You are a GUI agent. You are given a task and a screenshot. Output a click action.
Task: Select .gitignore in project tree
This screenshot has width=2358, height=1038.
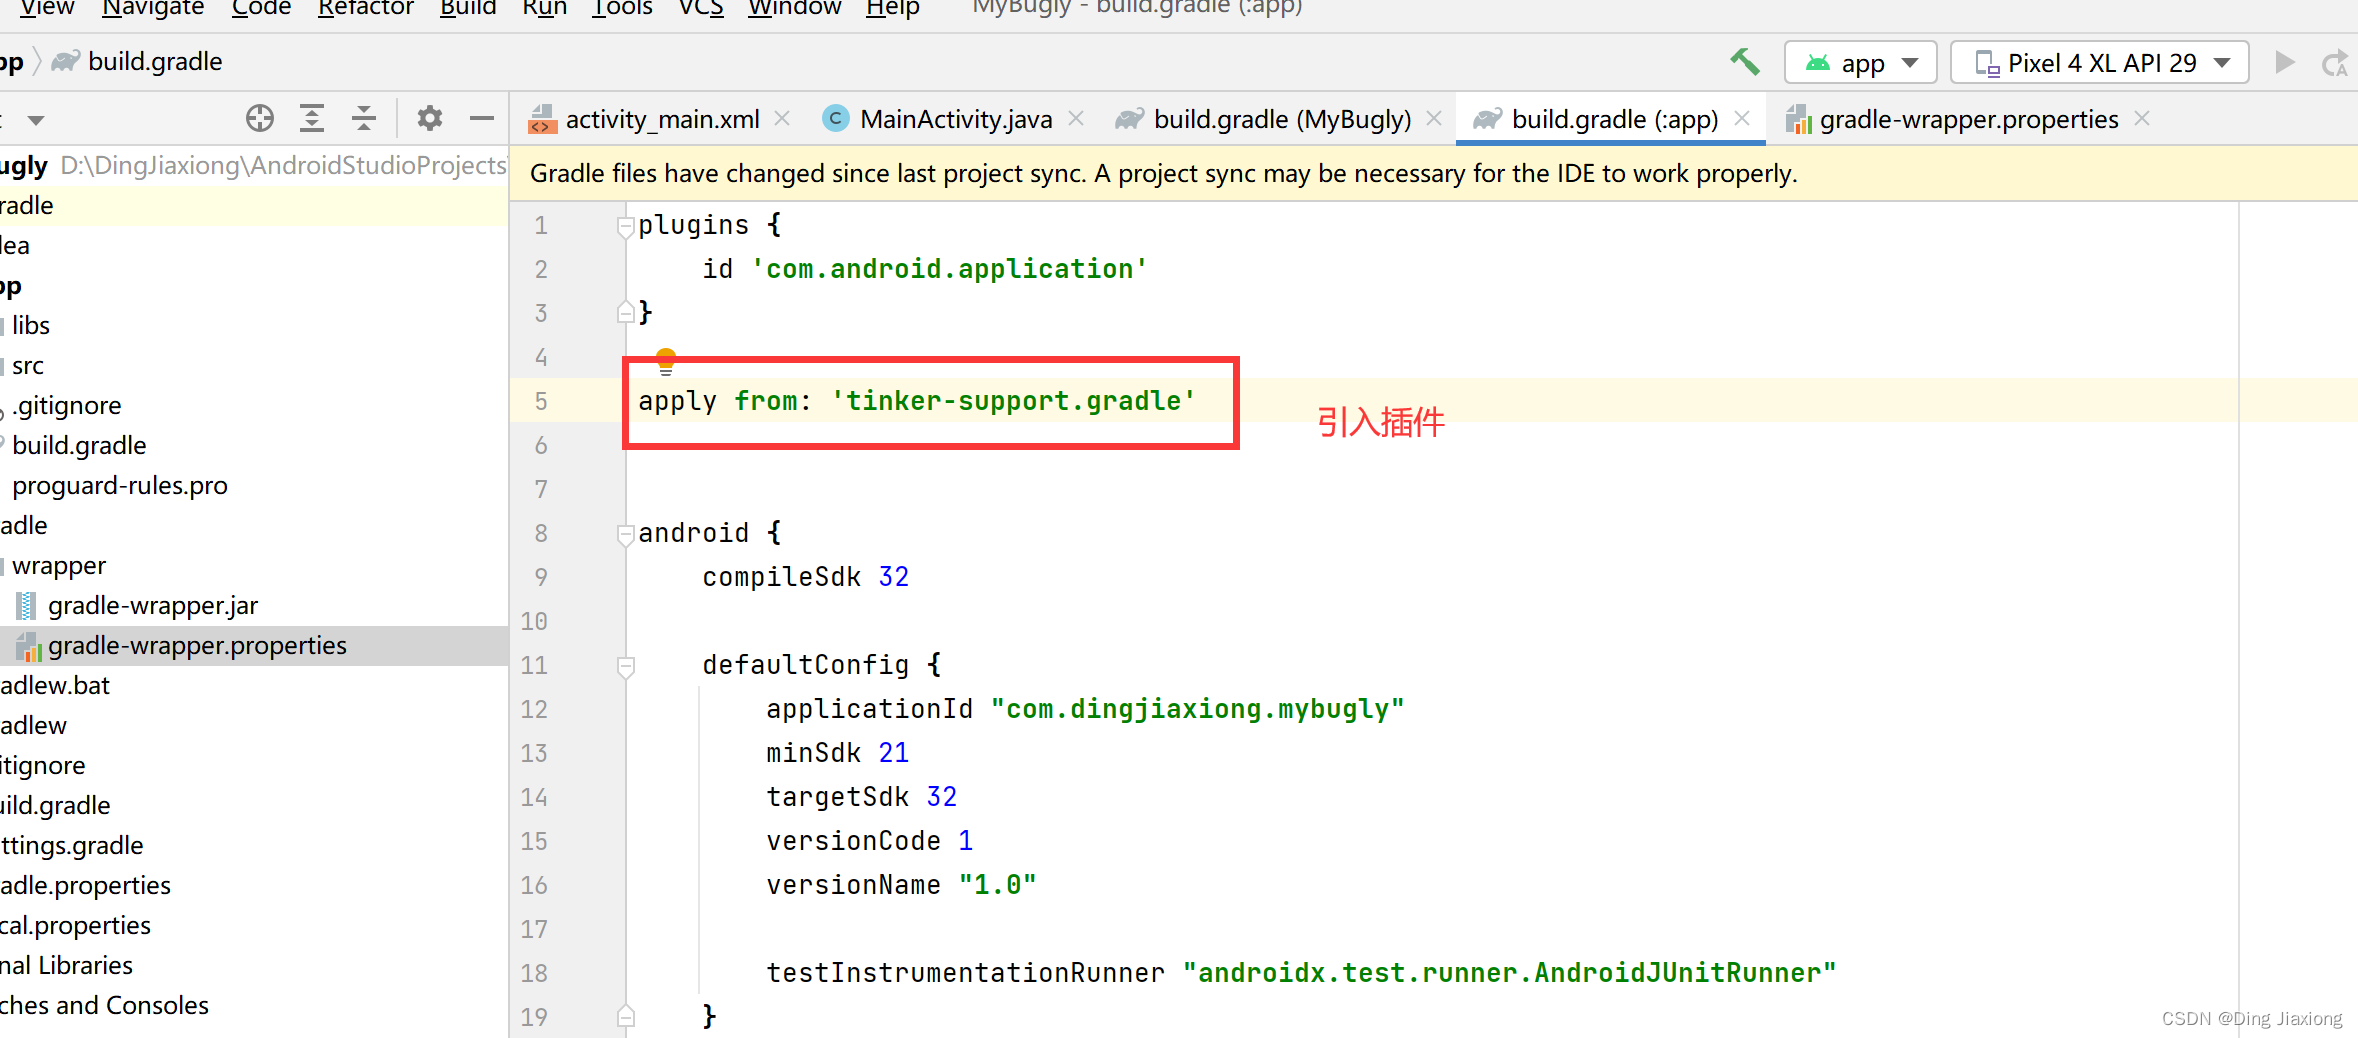67,406
